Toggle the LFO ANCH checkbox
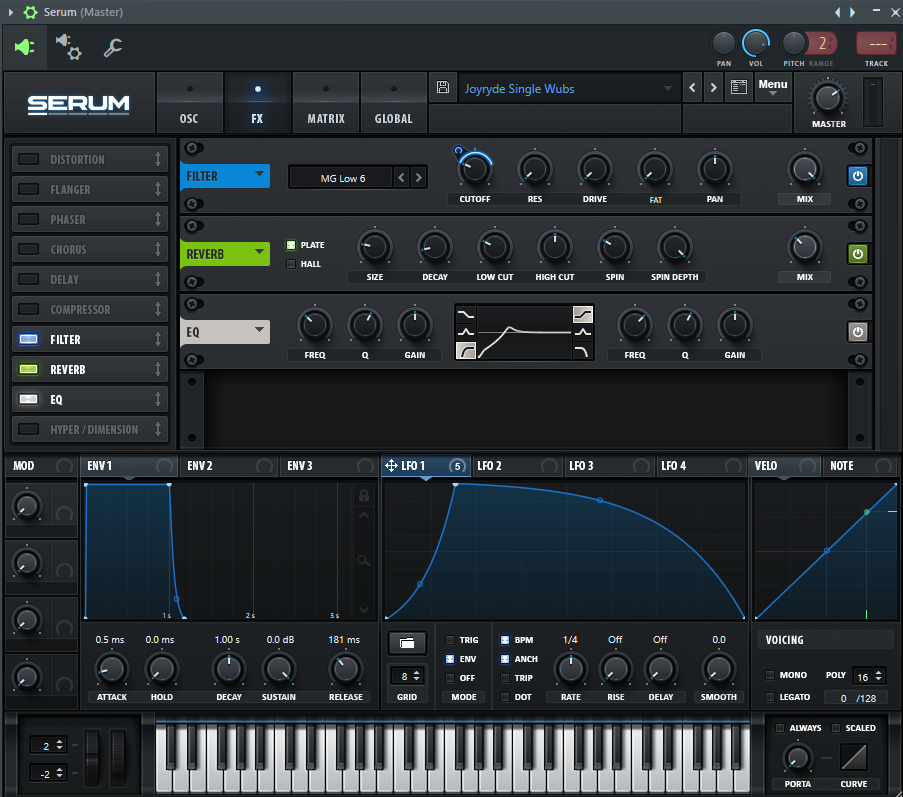This screenshot has width=903, height=797. point(505,659)
